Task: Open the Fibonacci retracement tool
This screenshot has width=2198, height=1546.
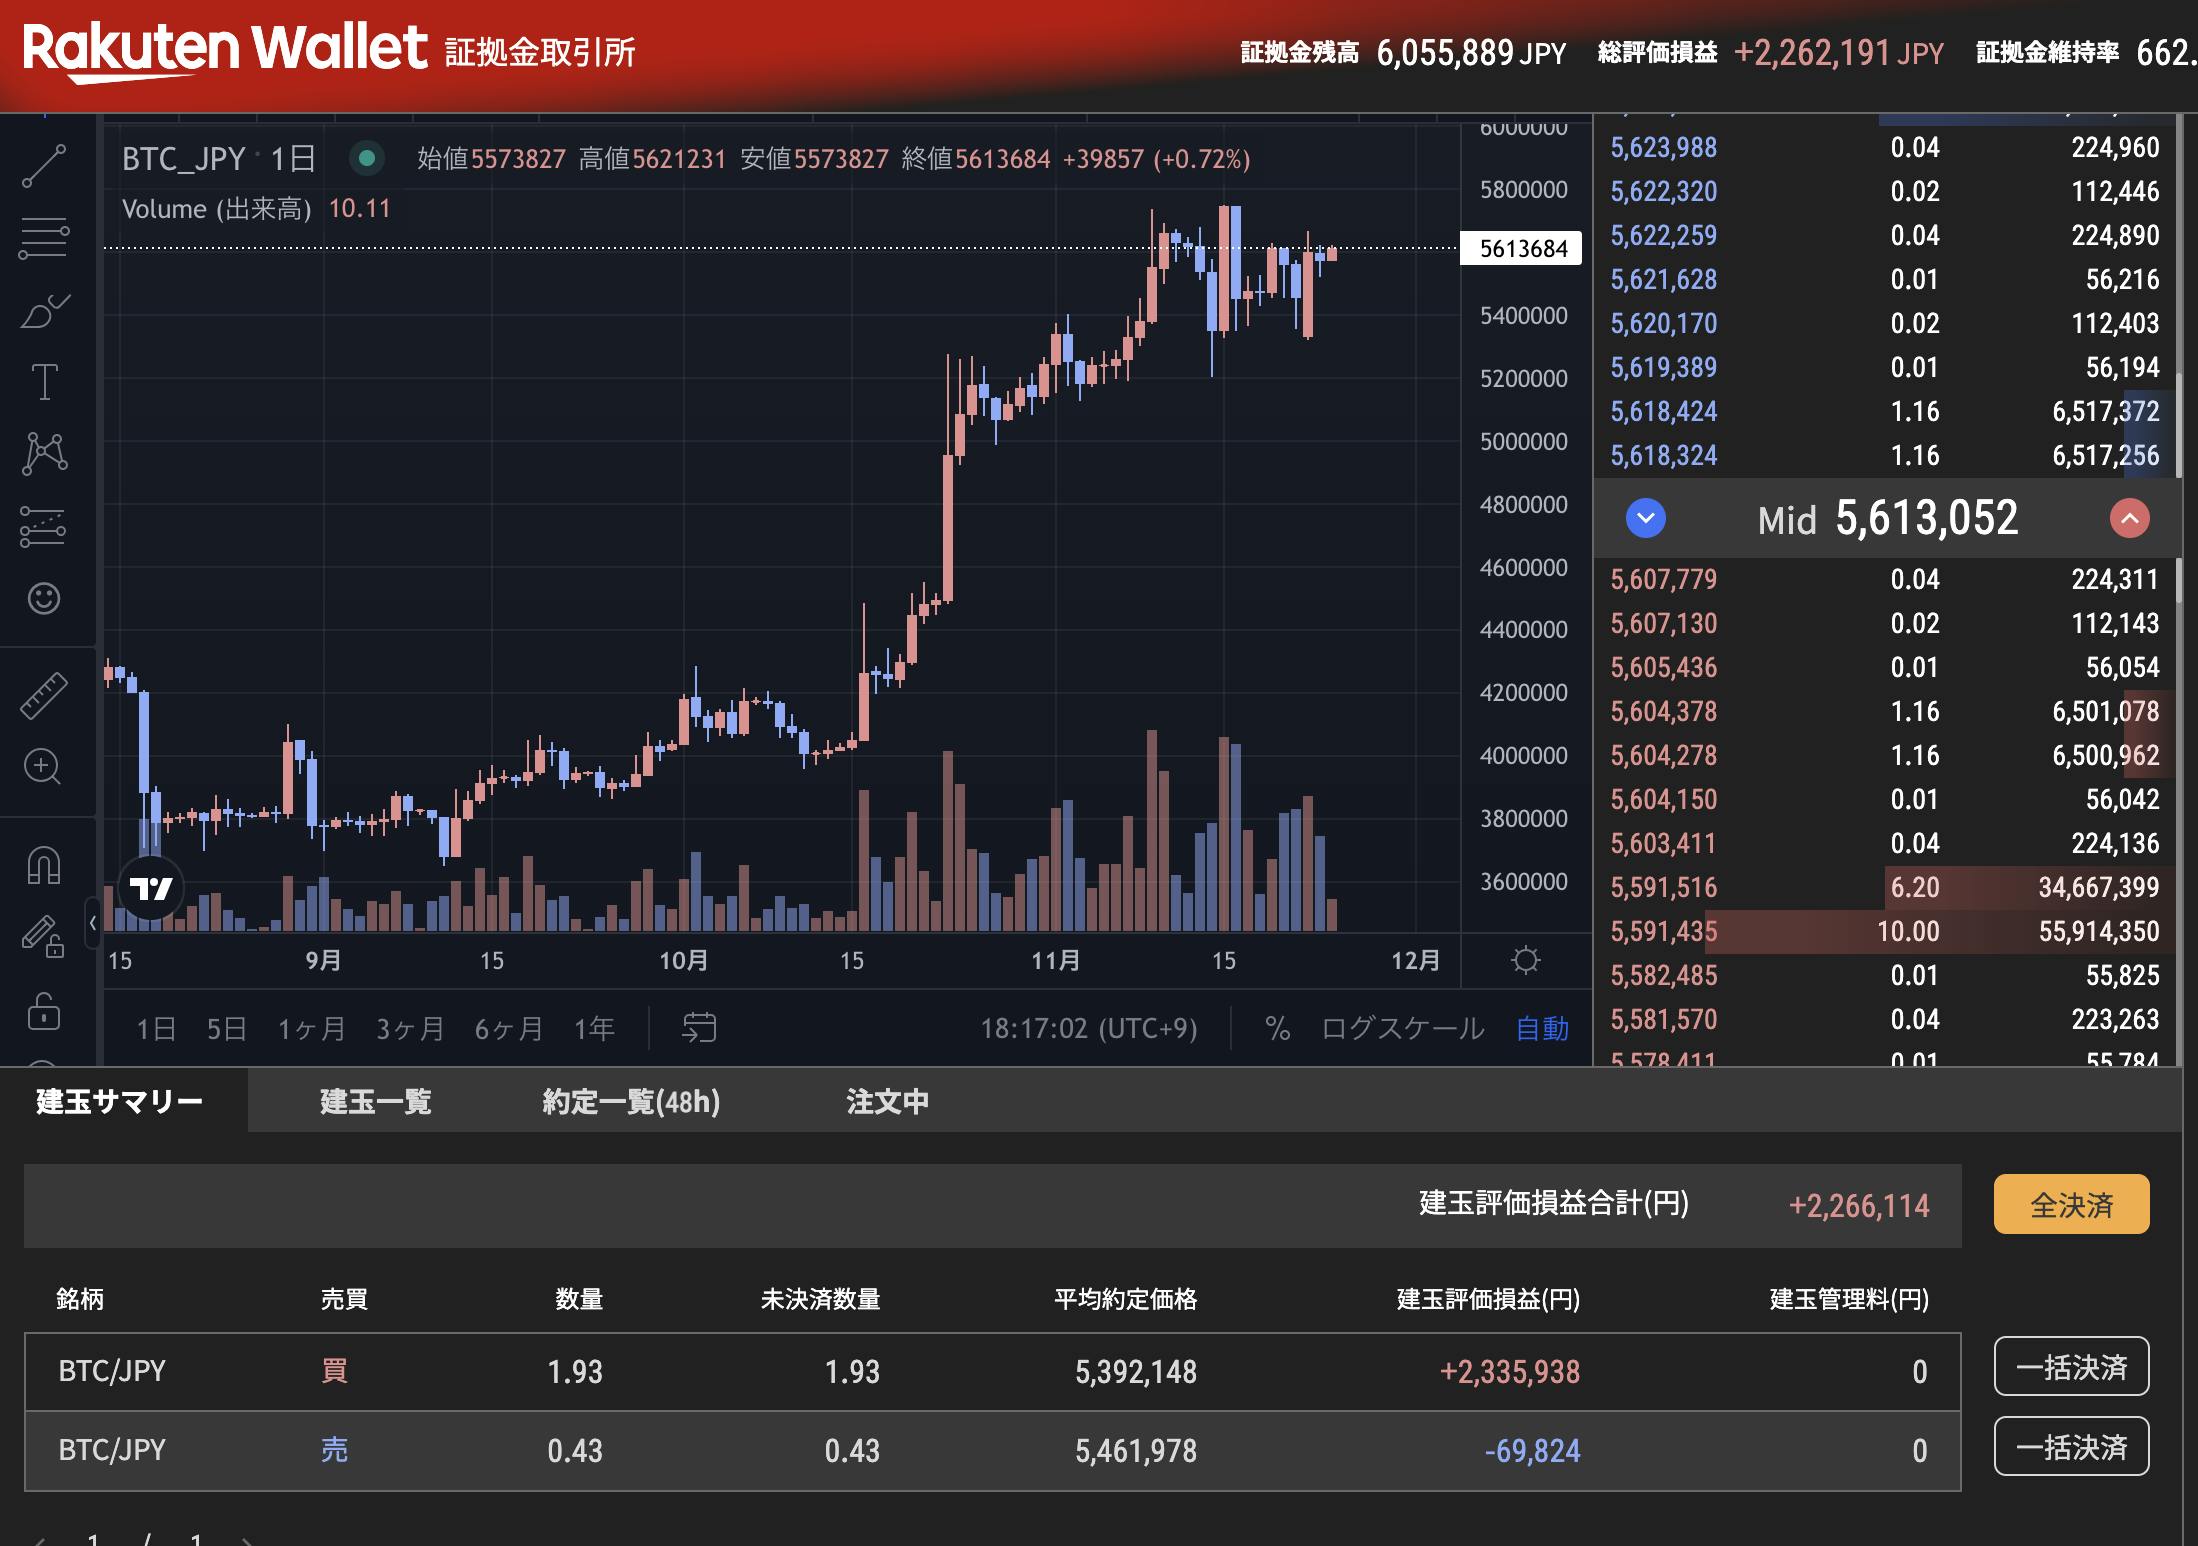Action: [44, 238]
